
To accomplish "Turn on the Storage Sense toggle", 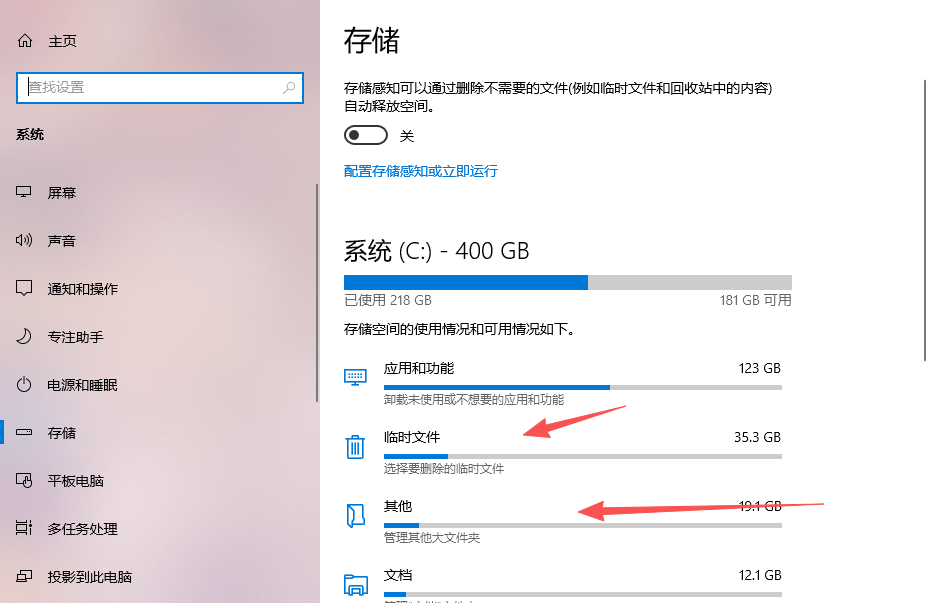I will click(x=365, y=135).
